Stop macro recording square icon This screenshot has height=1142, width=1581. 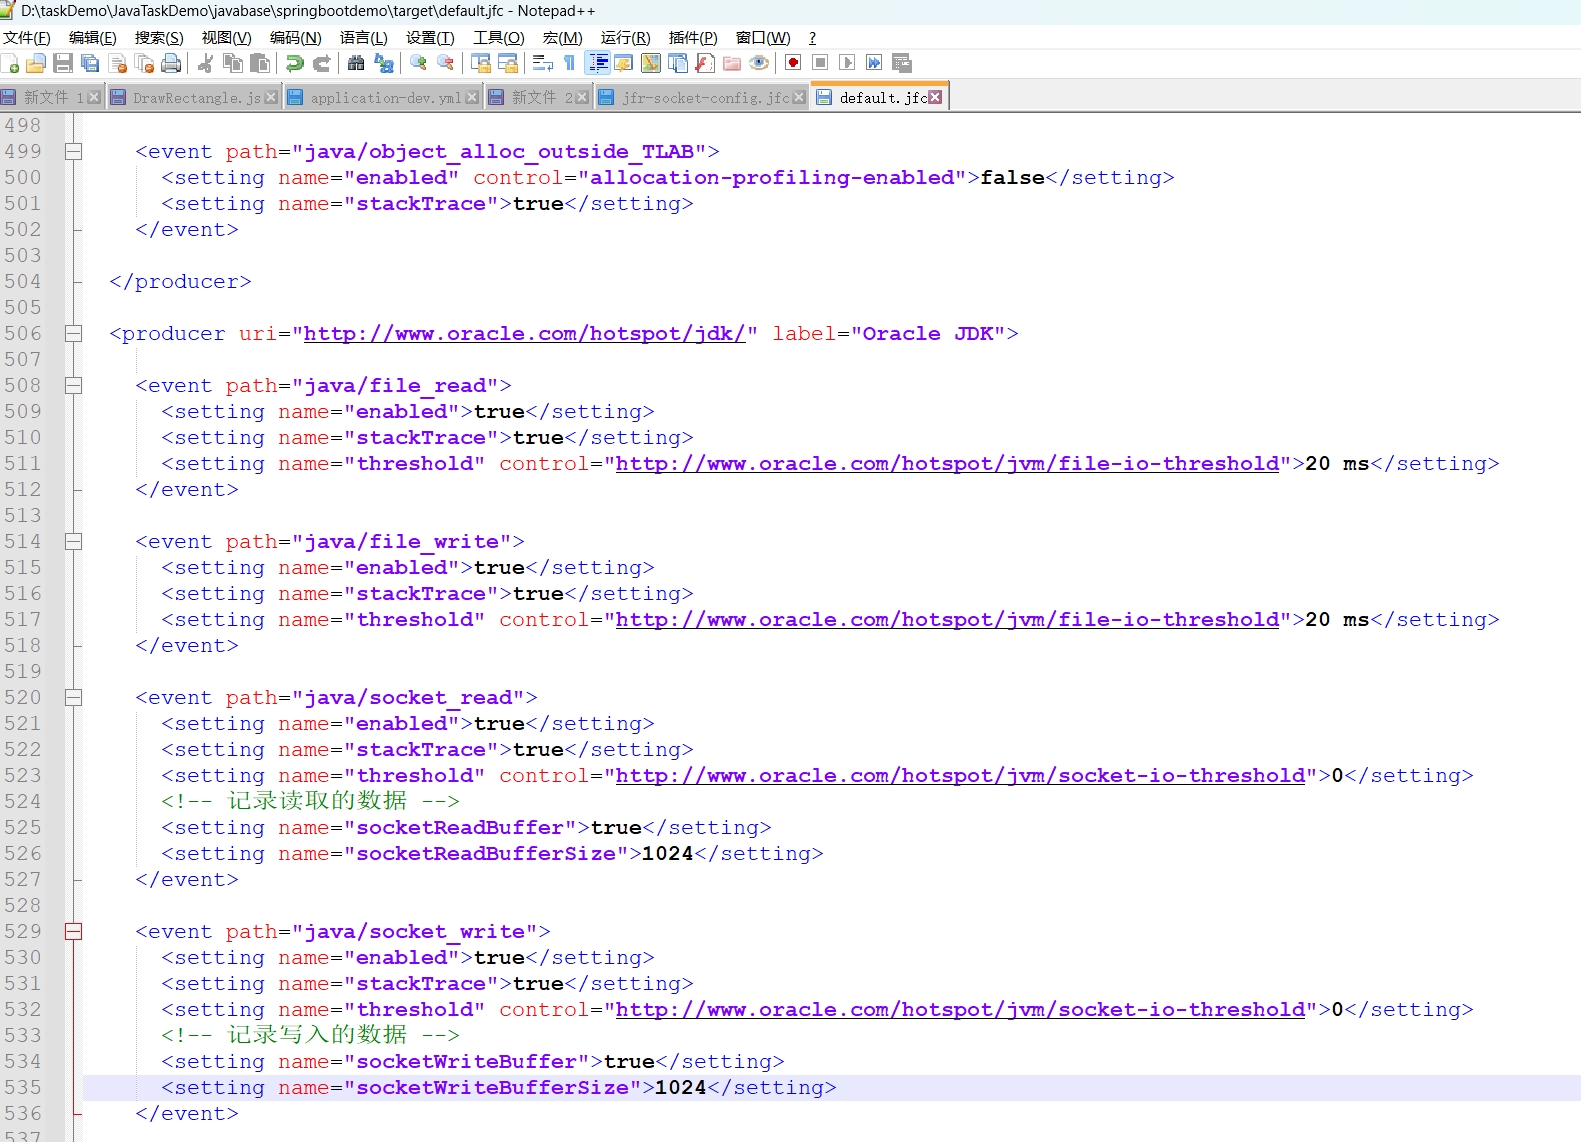click(x=820, y=63)
